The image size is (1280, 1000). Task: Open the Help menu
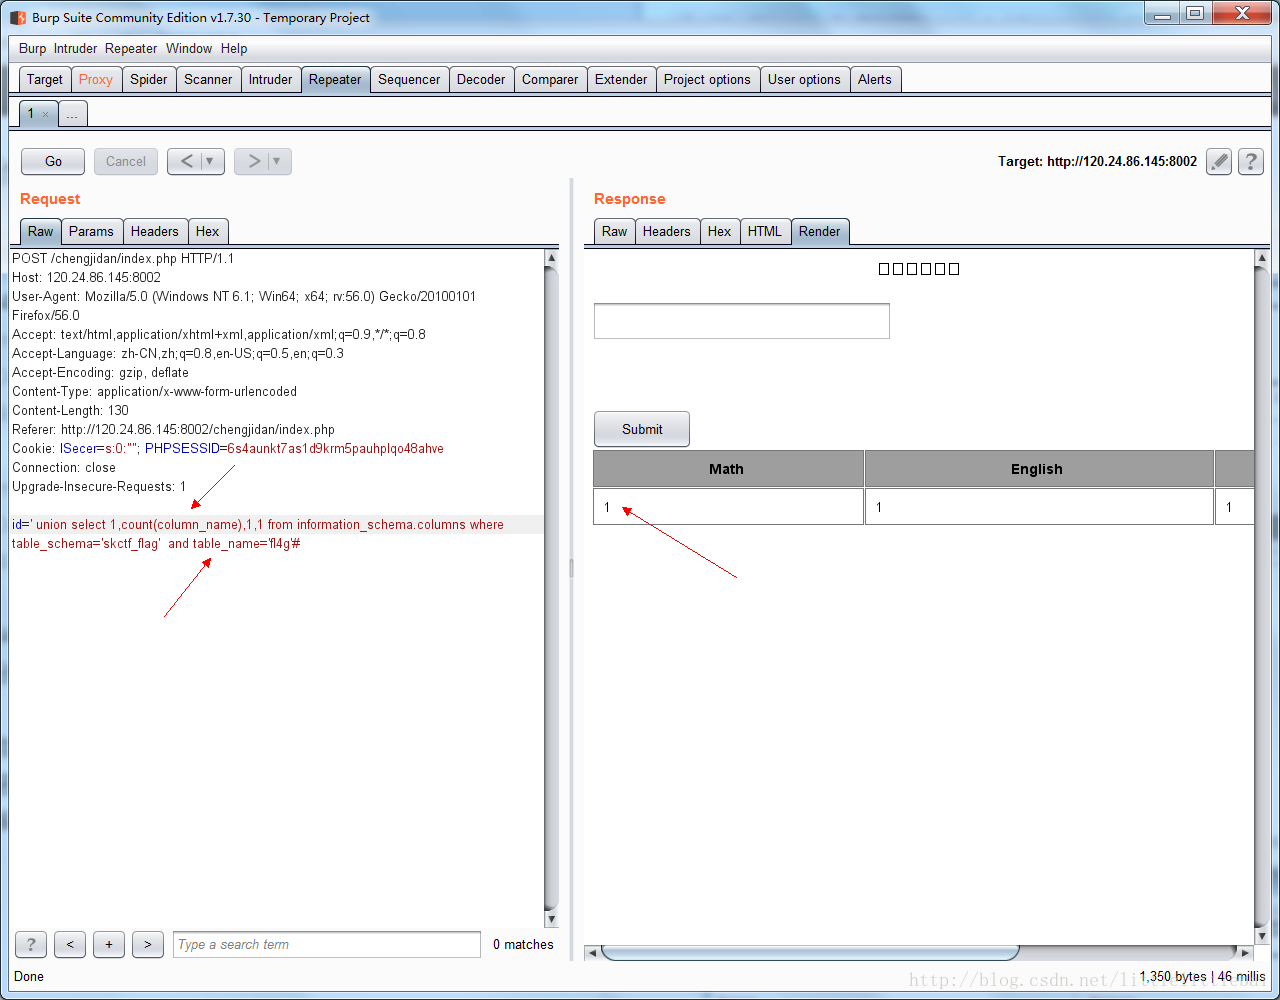point(234,48)
